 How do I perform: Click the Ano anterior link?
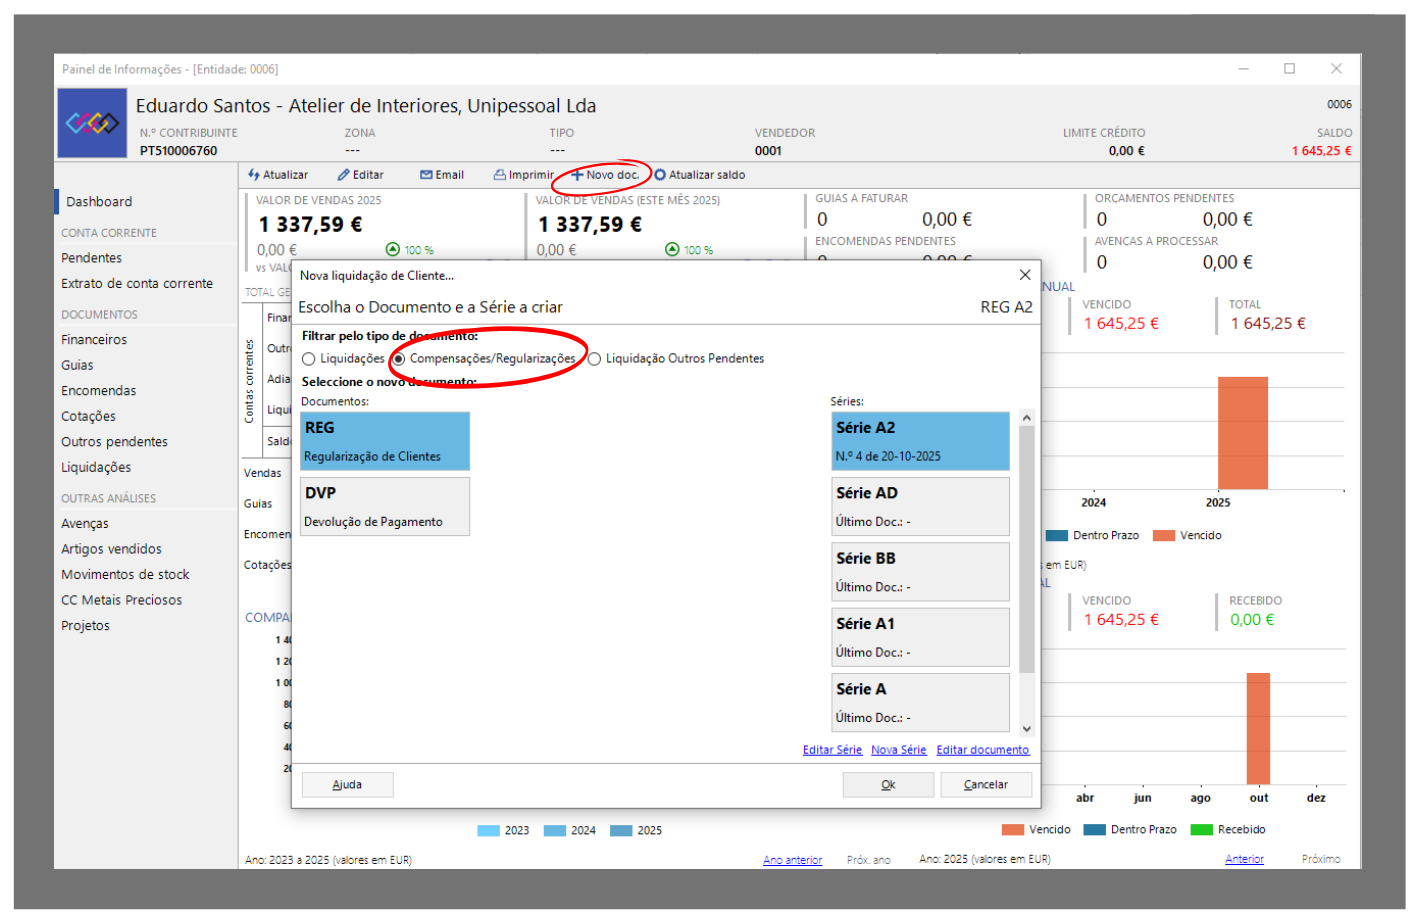(x=792, y=860)
